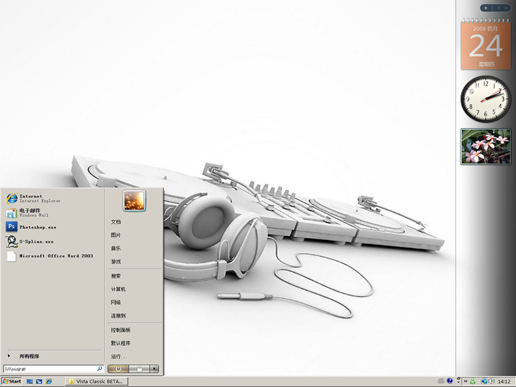Click the volume speaker tray icon
The width and height of the screenshot is (516, 387).
point(491,381)
